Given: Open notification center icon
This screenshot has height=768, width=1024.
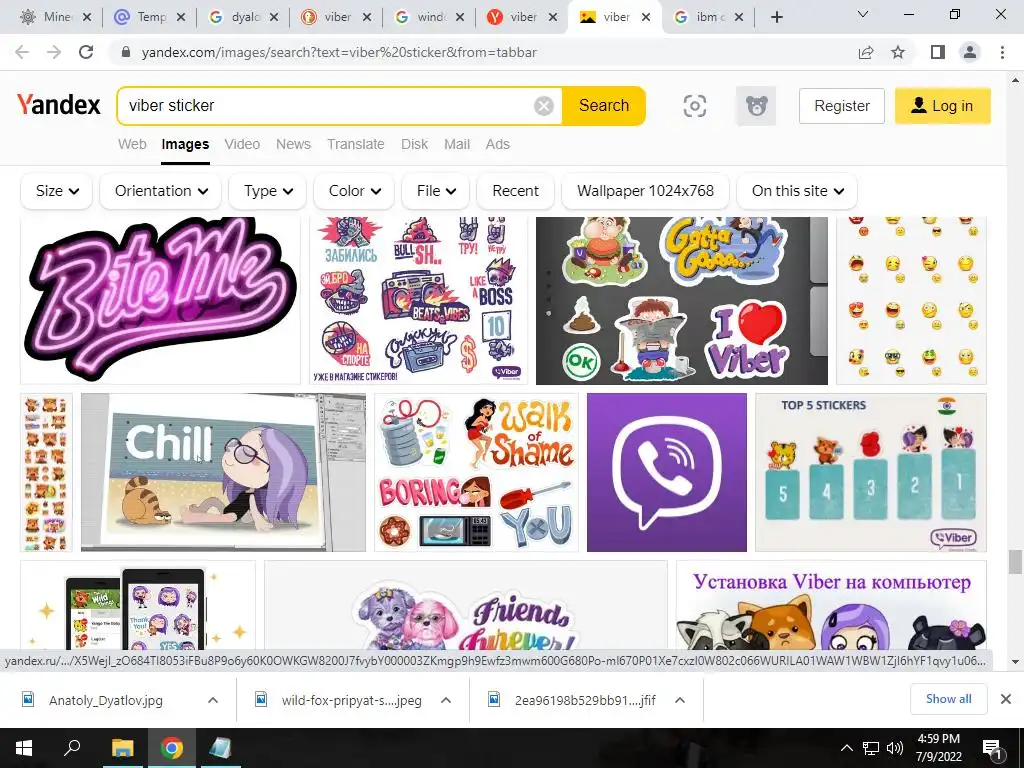Looking at the screenshot, I should (993, 748).
